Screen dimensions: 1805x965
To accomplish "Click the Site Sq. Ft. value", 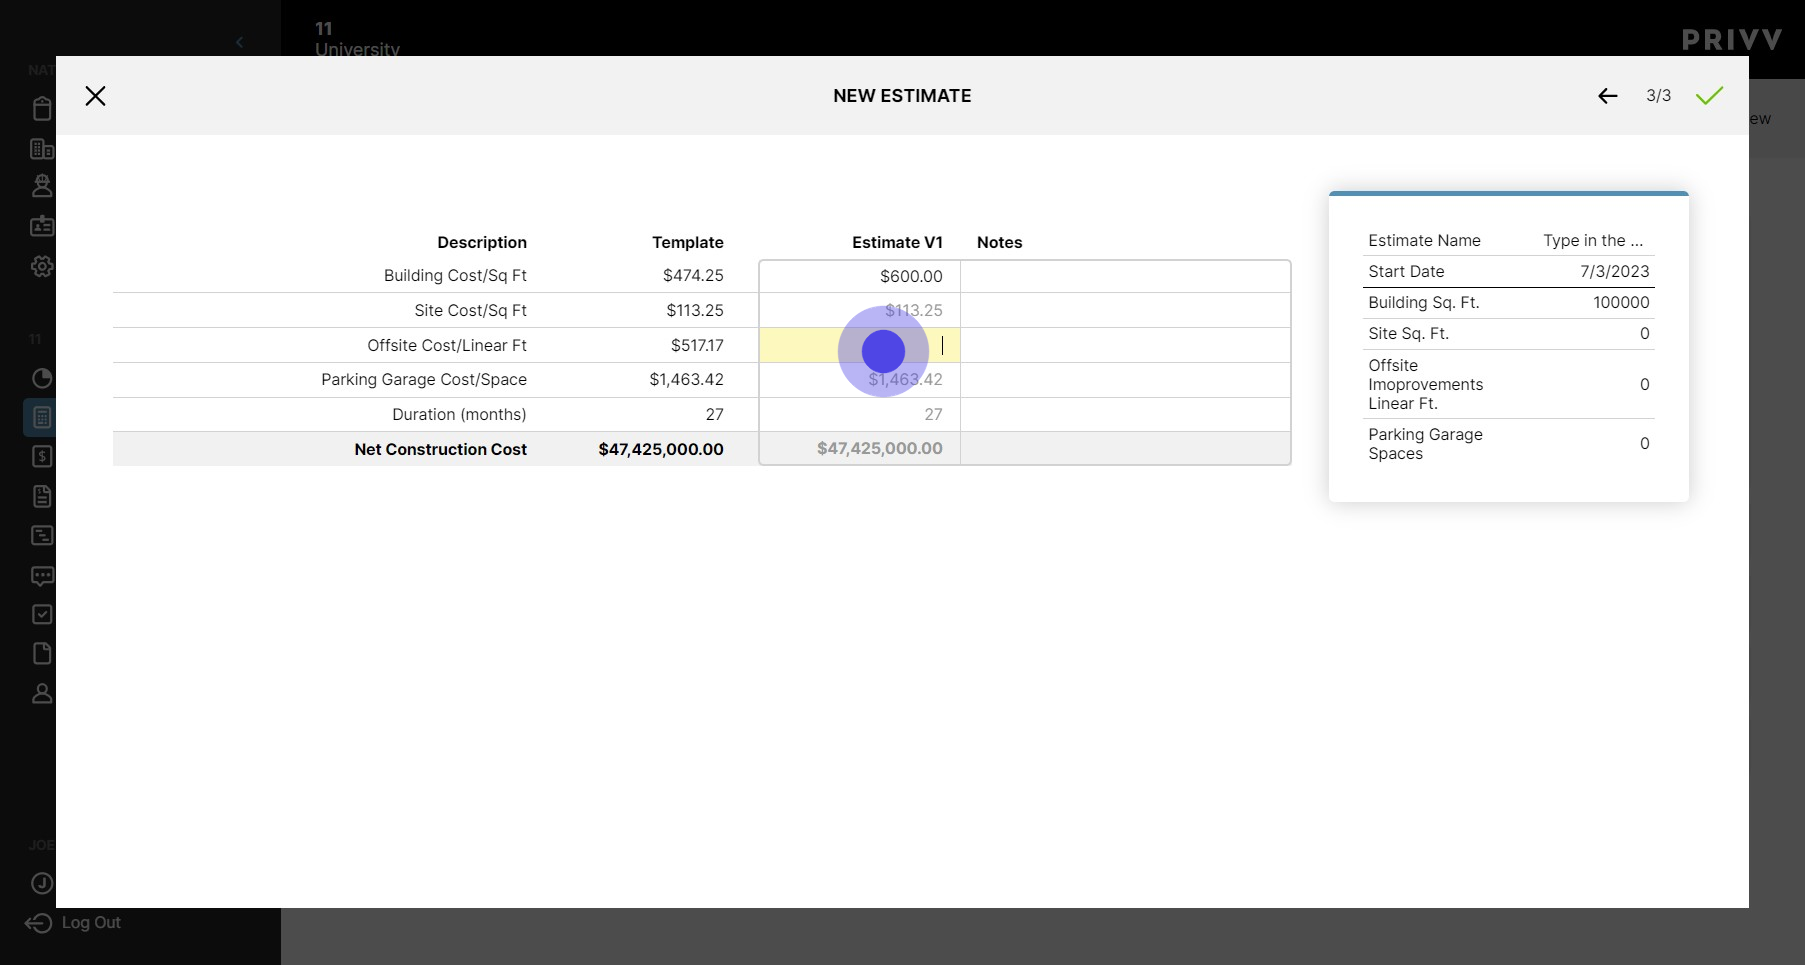I will point(1644,333).
